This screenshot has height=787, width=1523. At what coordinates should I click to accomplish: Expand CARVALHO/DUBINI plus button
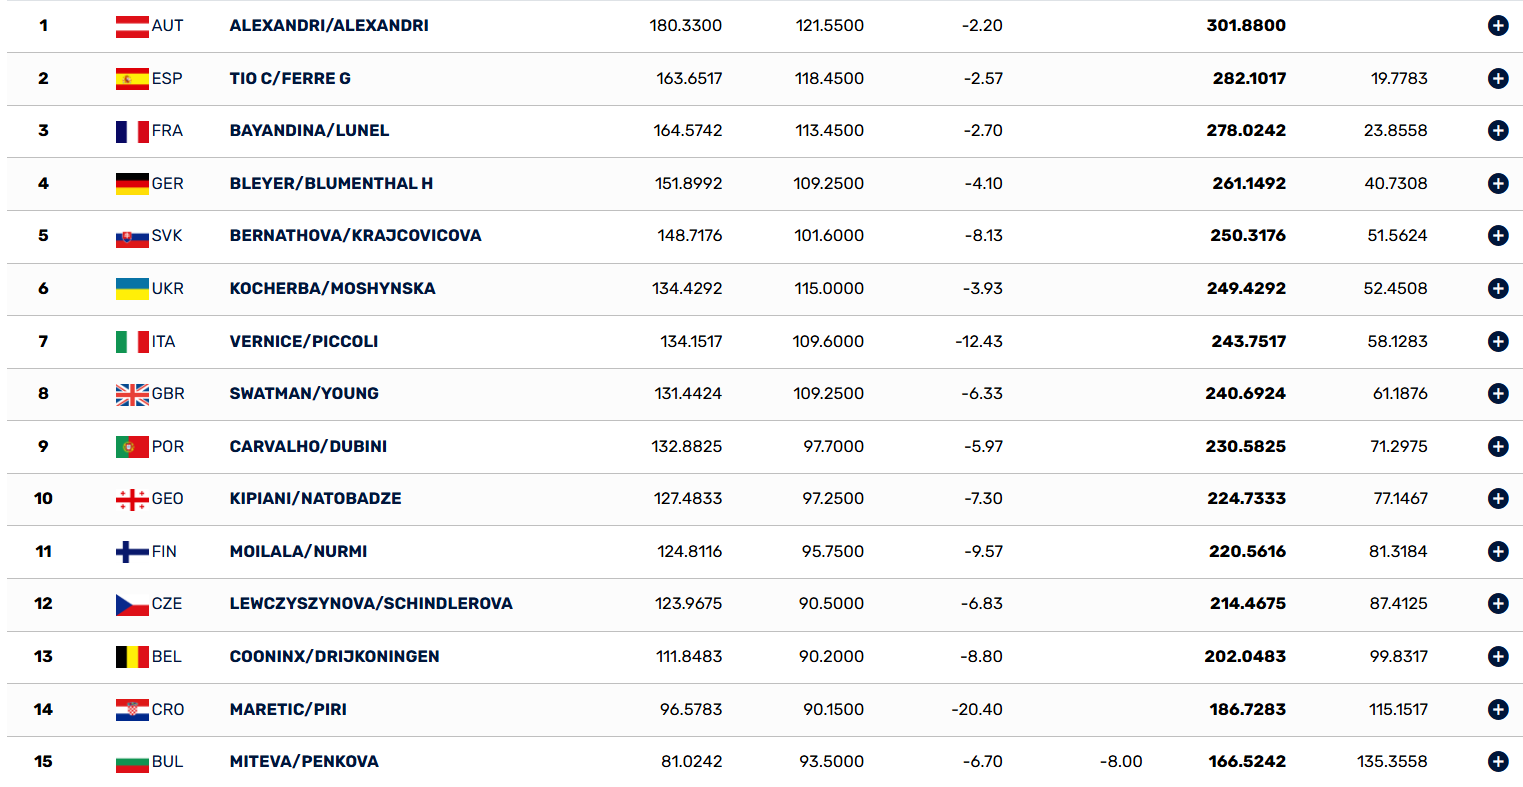coord(1497,446)
